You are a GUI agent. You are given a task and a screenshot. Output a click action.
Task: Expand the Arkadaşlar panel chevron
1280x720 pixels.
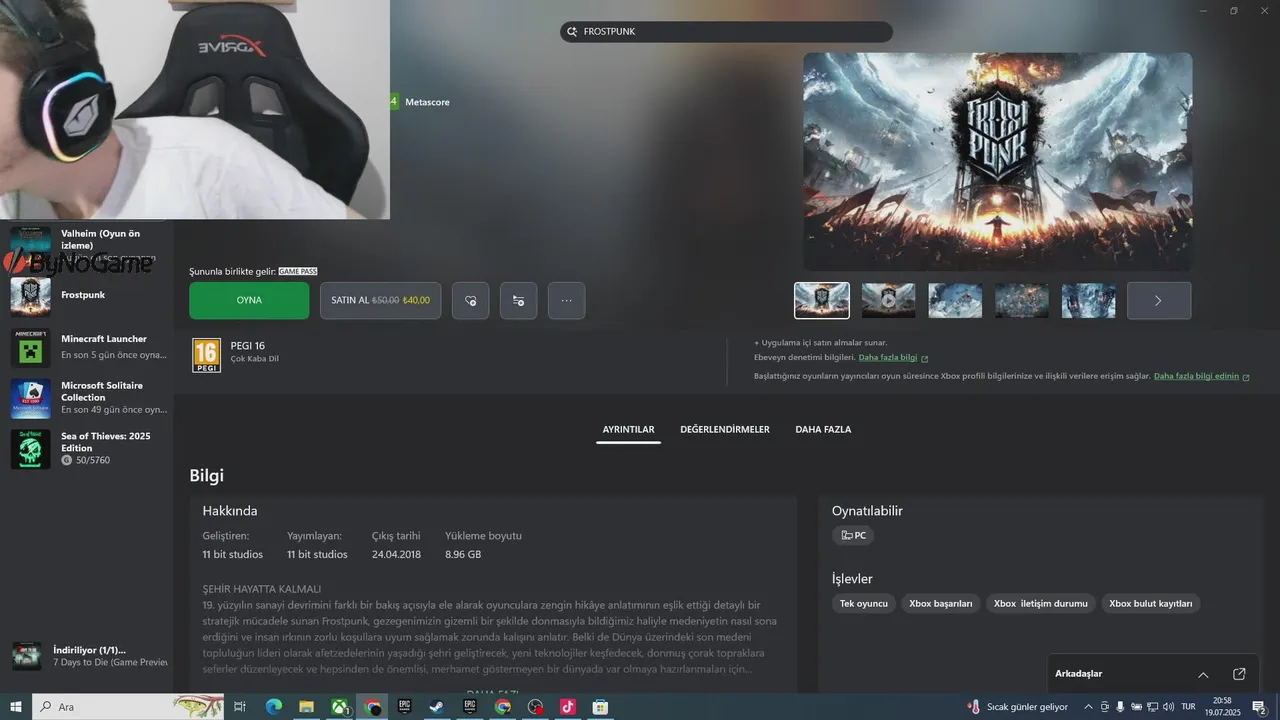[1203, 674]
